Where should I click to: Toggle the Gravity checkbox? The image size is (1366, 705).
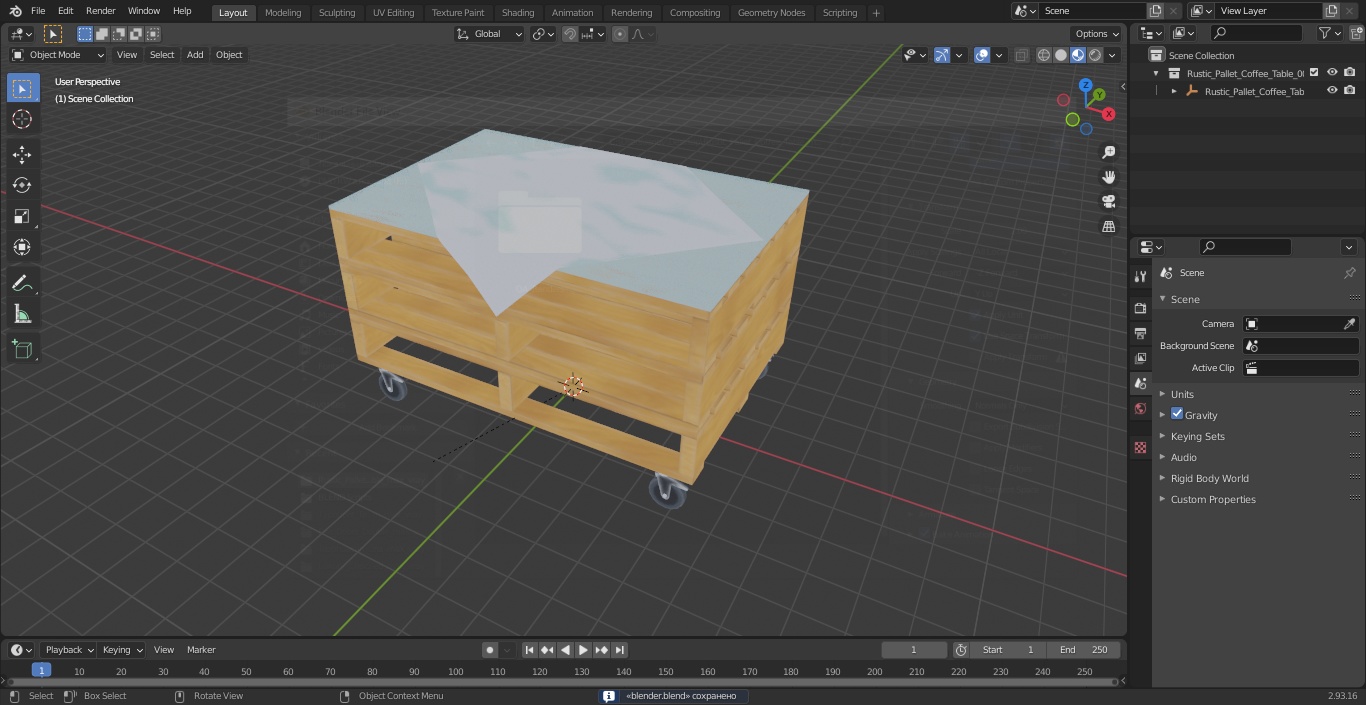tap(1177, 414)
